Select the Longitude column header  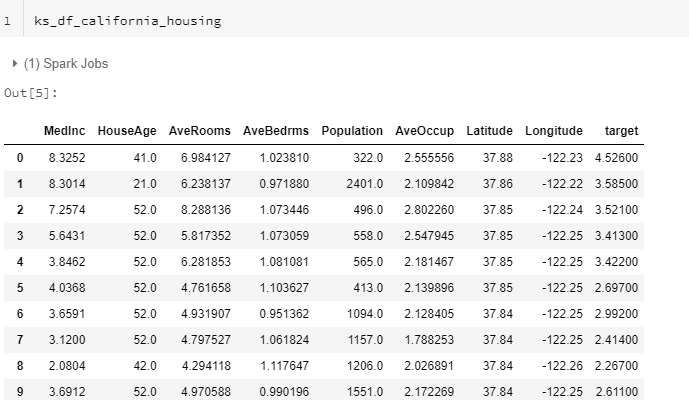(554, 131)
